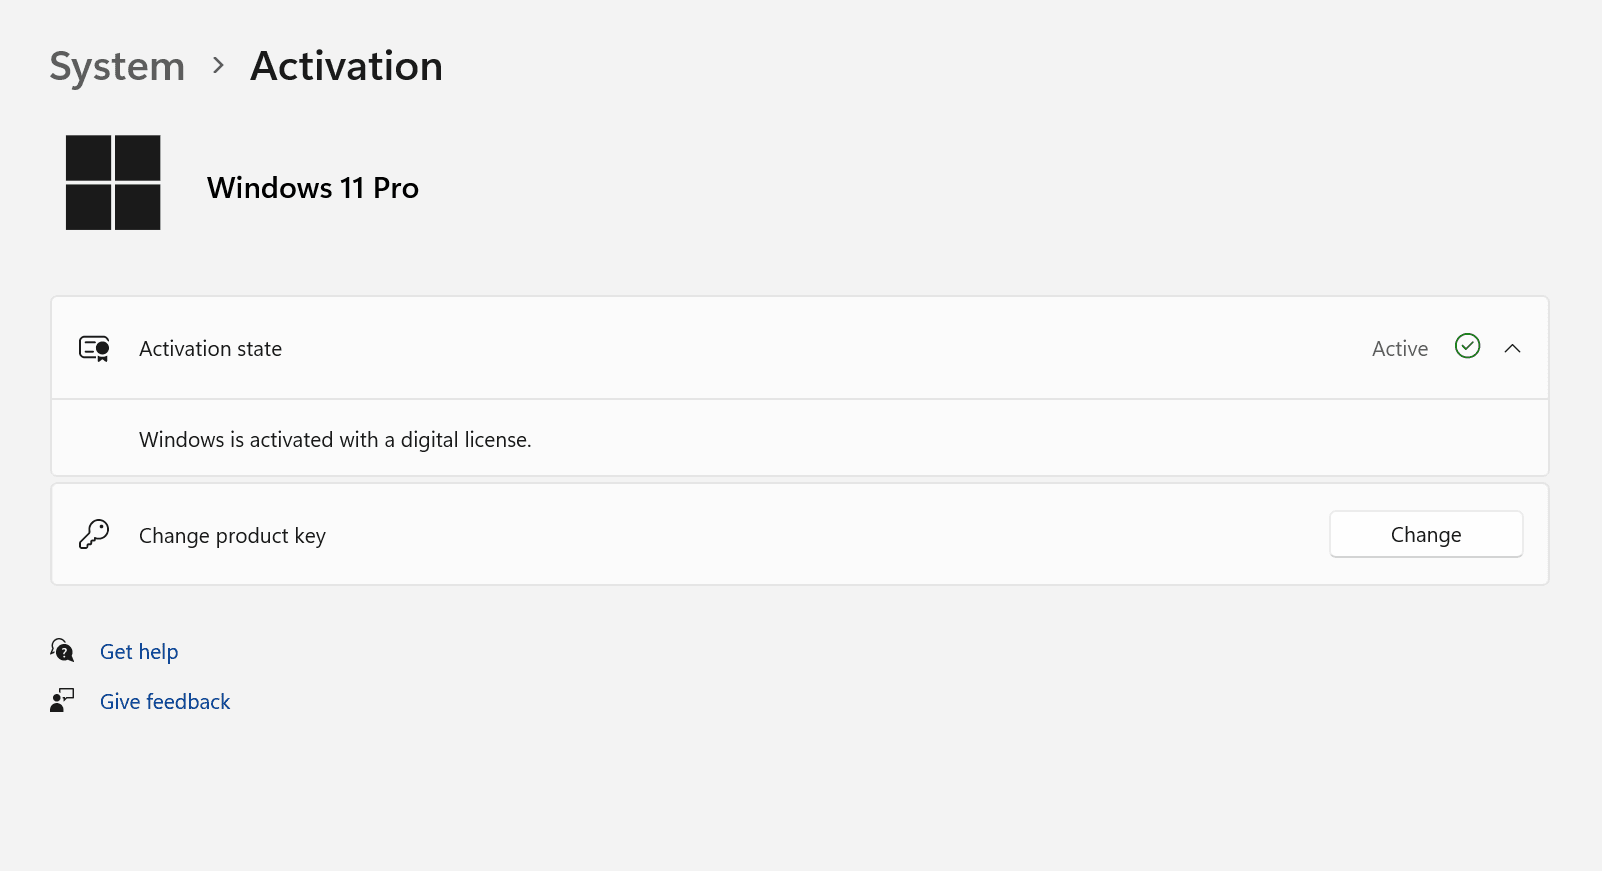
Task: Click the Windows 11 Pro edition title
Action: pos(312,188)
